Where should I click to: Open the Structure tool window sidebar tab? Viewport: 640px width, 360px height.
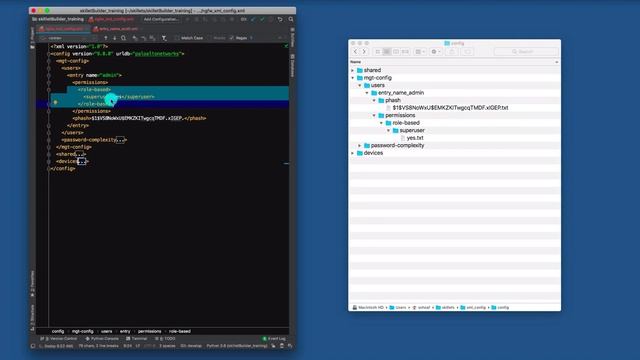click(x=32, y=317)
